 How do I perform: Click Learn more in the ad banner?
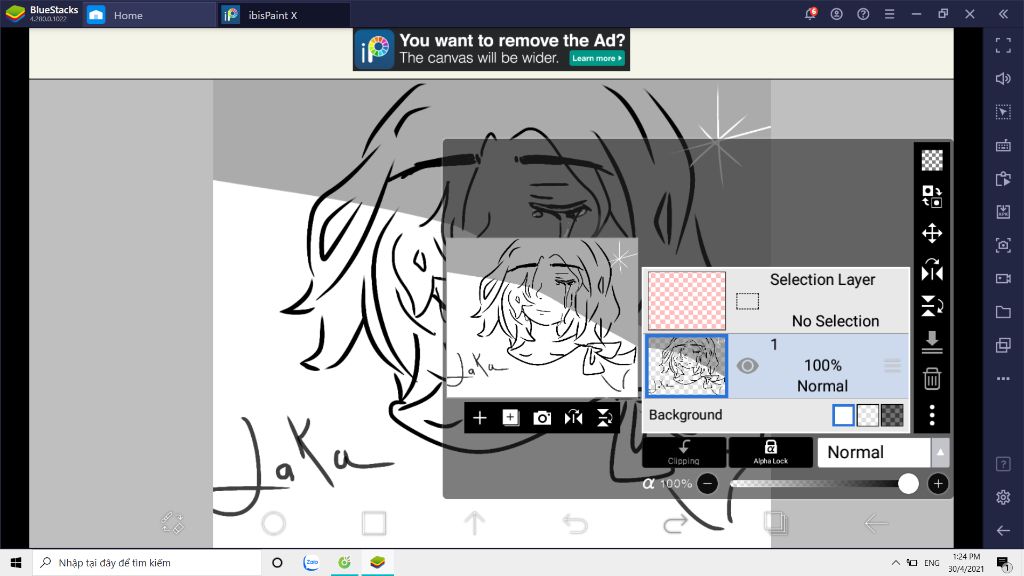pos(597,58)
